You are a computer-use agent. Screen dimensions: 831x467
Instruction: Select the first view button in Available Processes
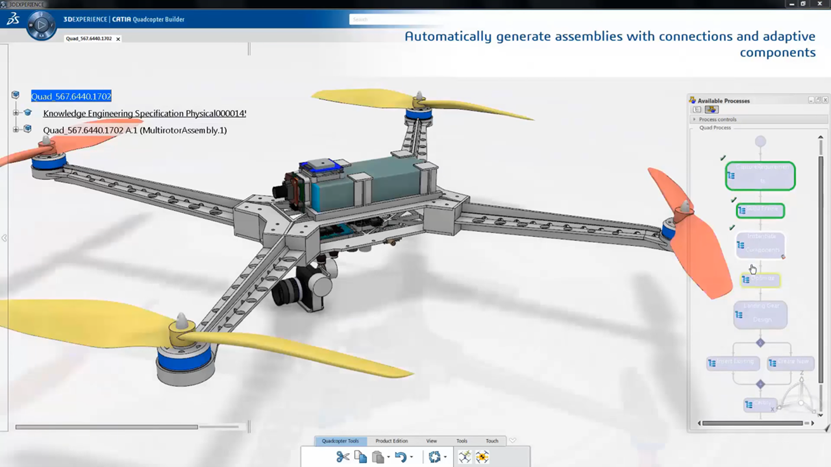(697, 110)
